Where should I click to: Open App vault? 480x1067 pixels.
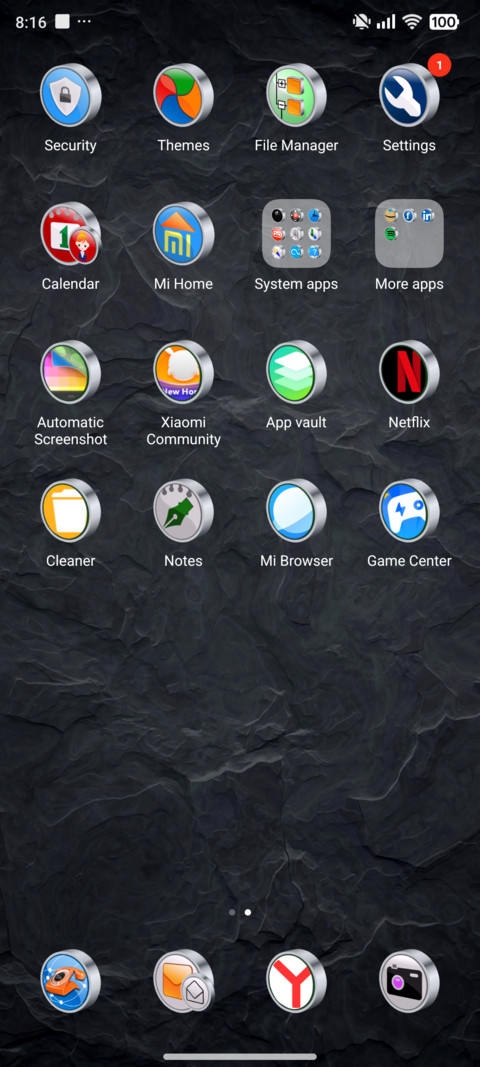coord(296,372)
